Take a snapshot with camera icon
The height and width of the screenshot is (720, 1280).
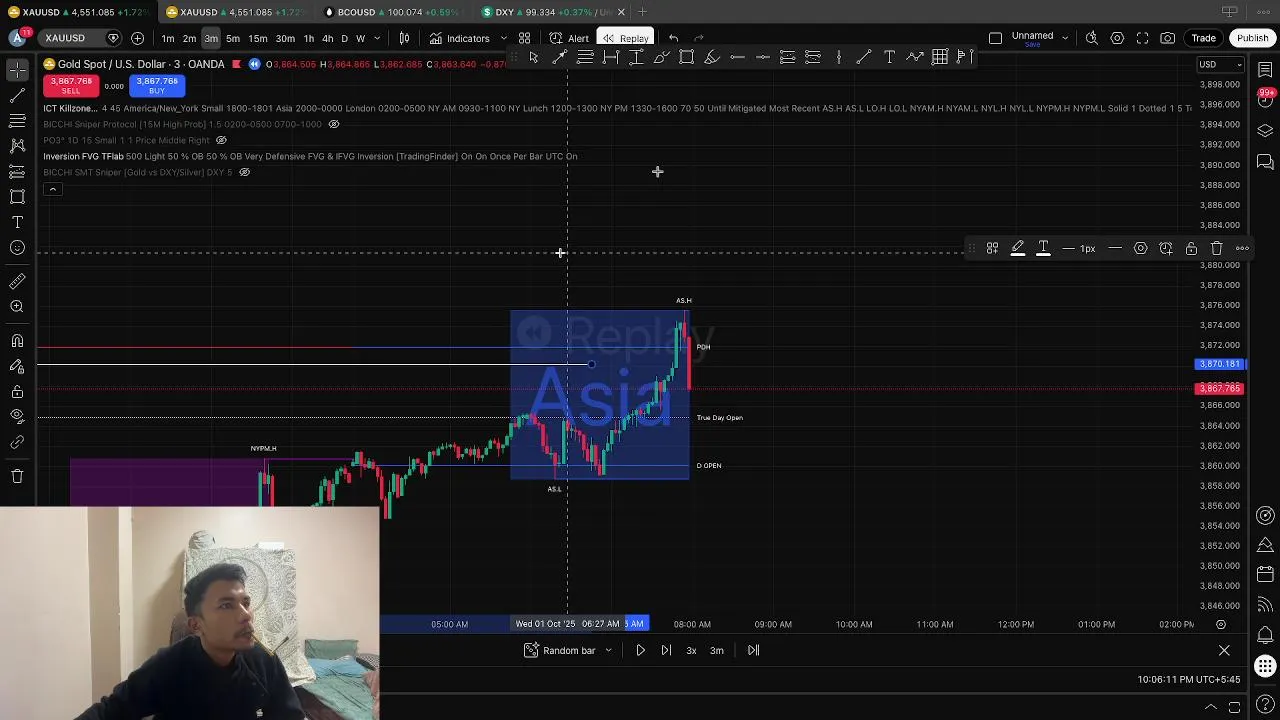pyautogui.click(x=1168, y=38)
